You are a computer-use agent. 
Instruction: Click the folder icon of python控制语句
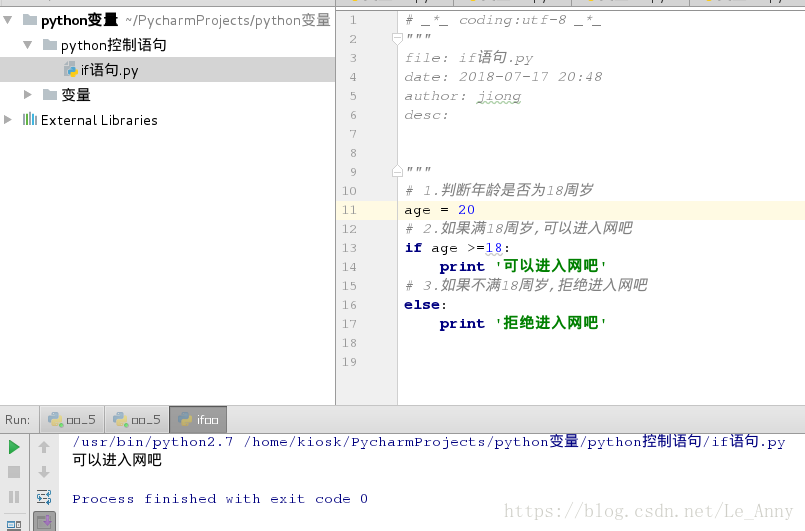50,45
